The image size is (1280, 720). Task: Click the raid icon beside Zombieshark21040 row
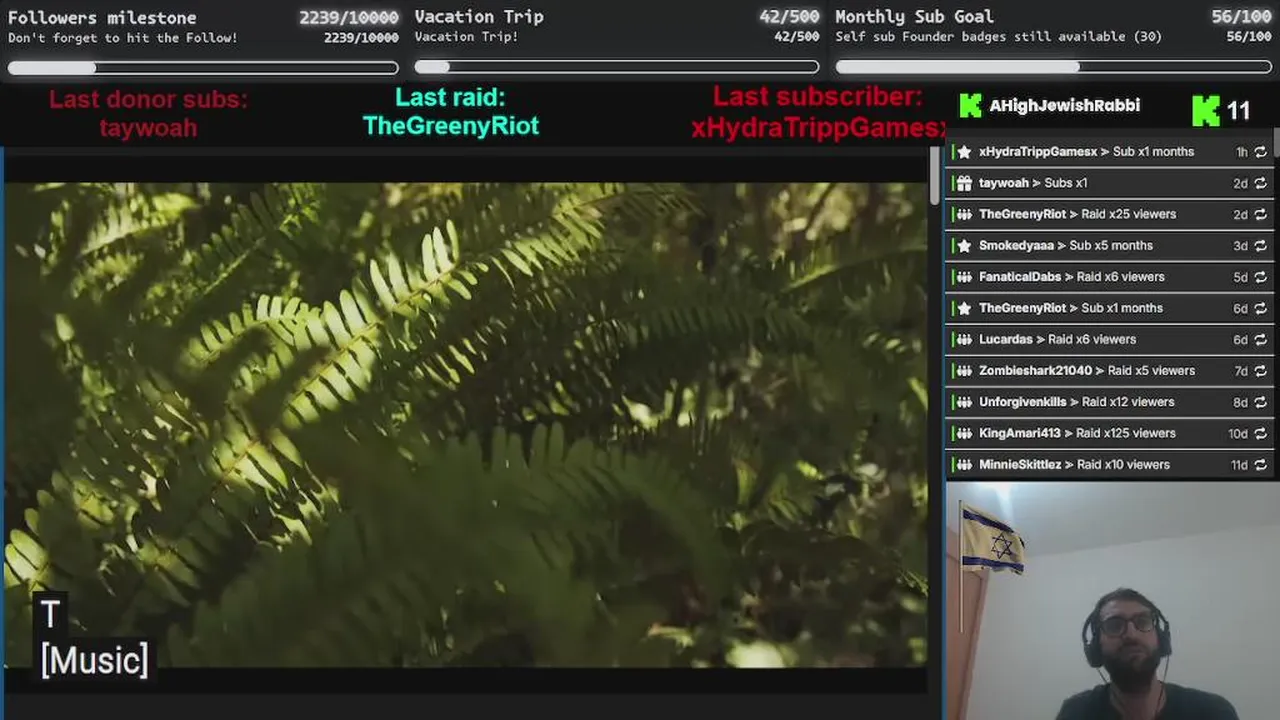click(x=964, y=370)
